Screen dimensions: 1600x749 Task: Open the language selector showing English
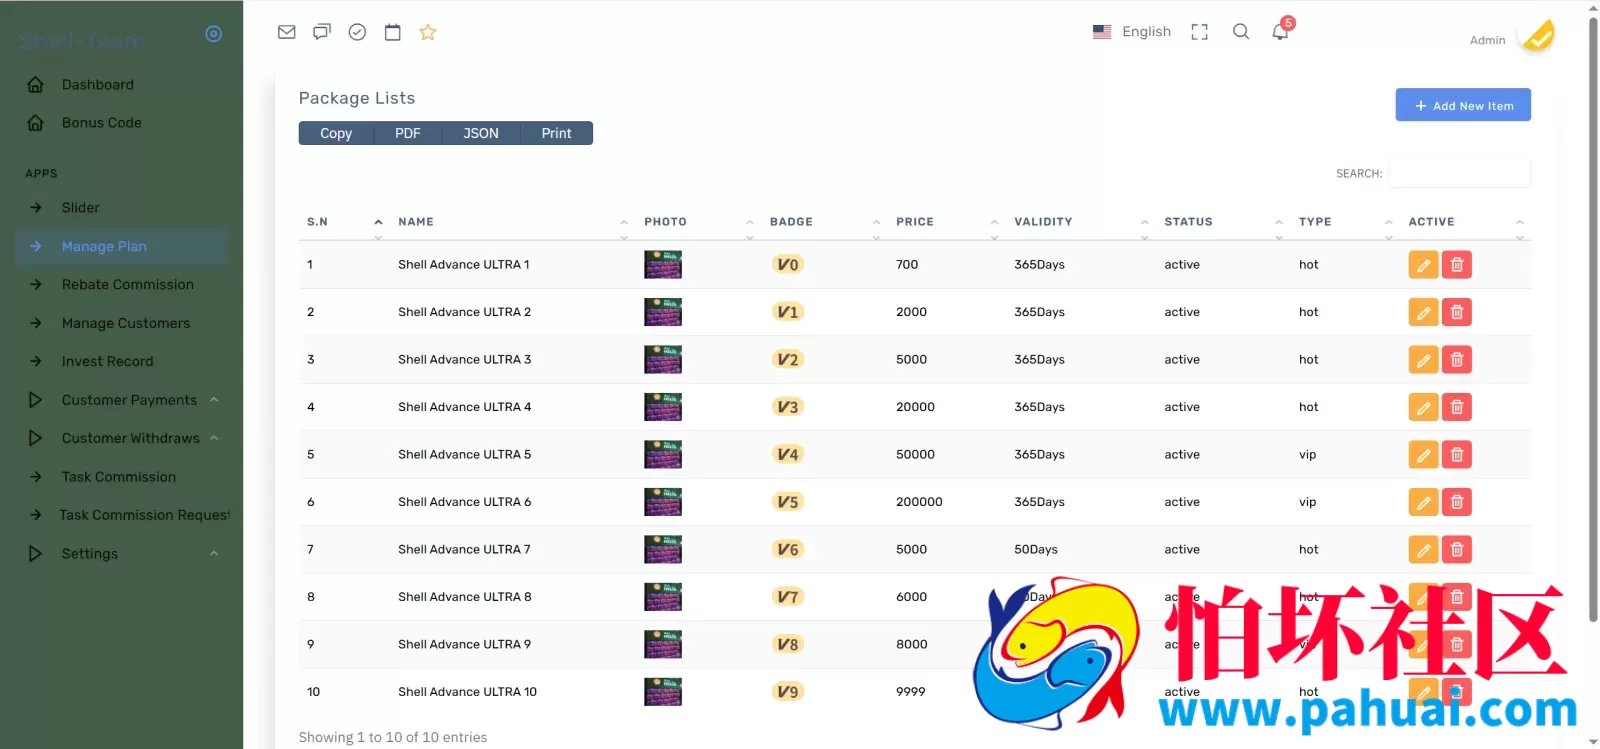1132,32
